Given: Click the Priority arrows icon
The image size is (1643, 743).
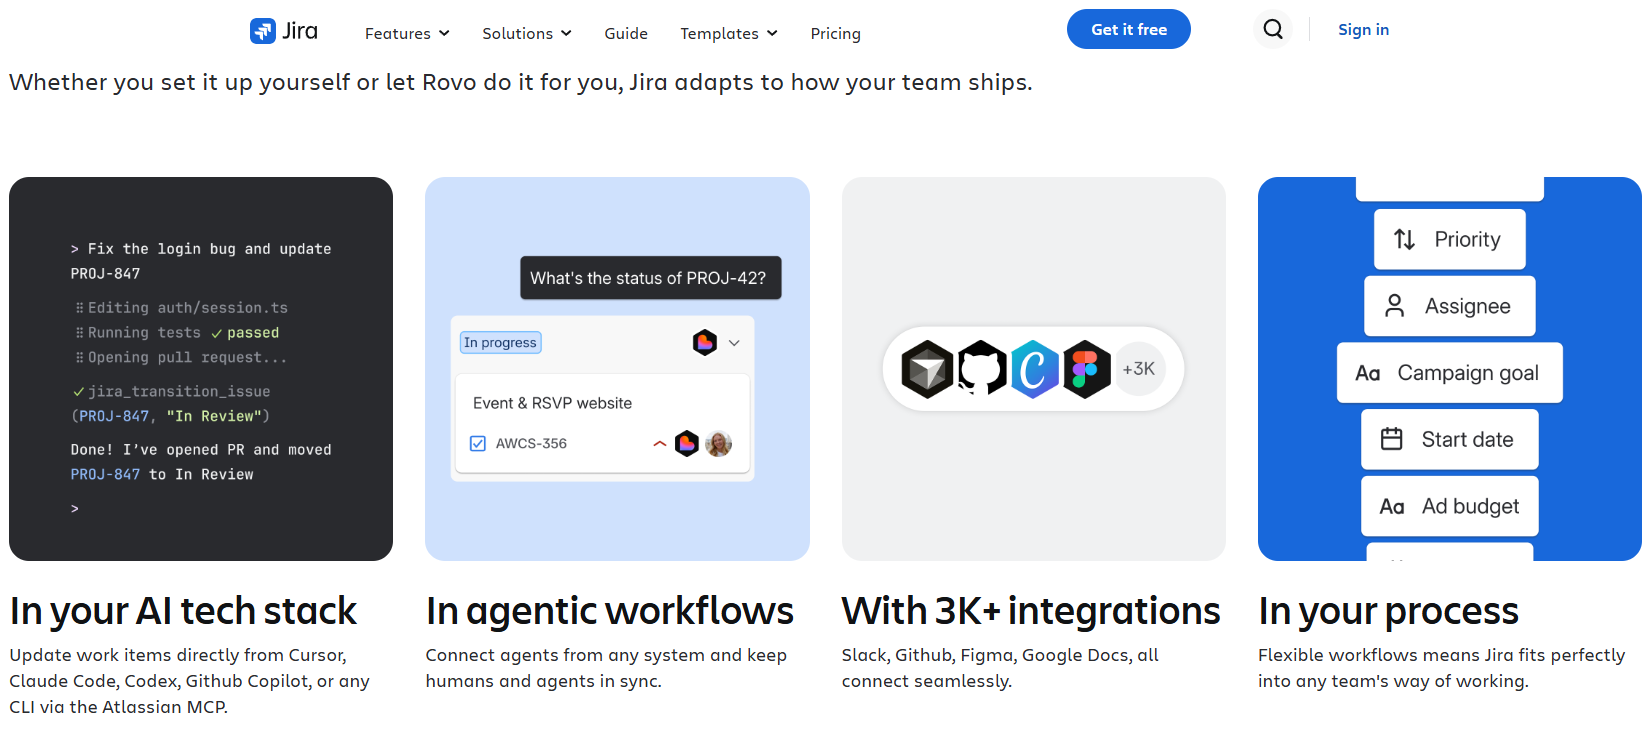Looking at the screenshot, I should point(1404,239).
